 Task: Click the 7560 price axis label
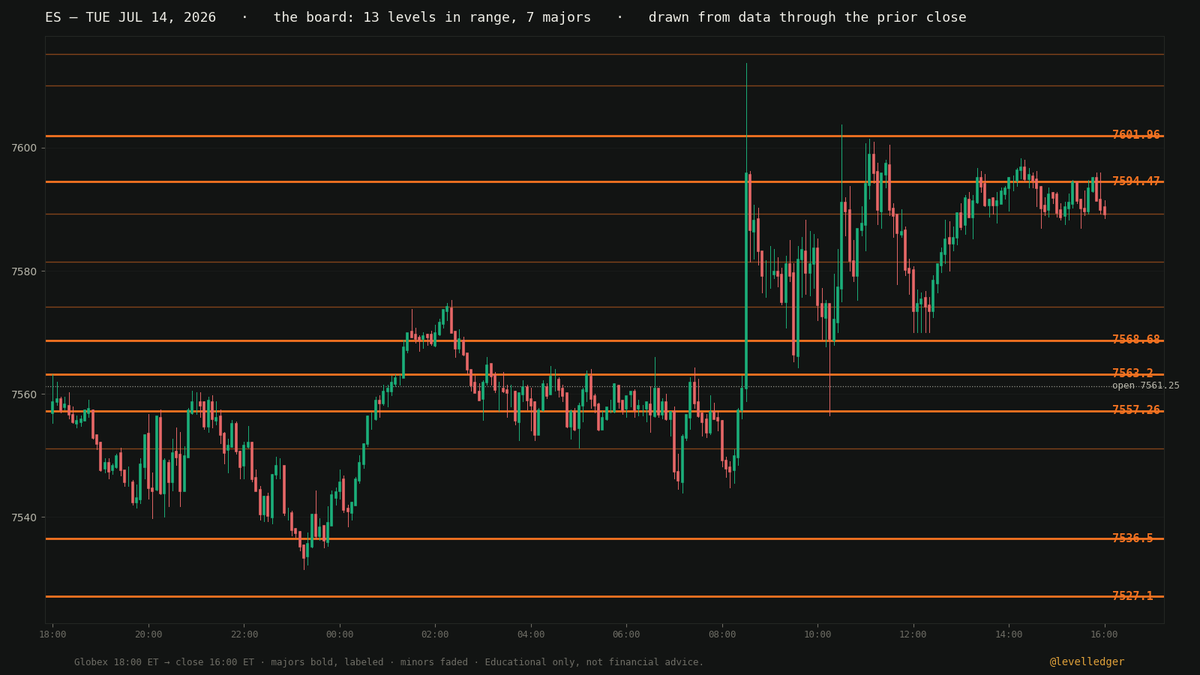point(24,395)
